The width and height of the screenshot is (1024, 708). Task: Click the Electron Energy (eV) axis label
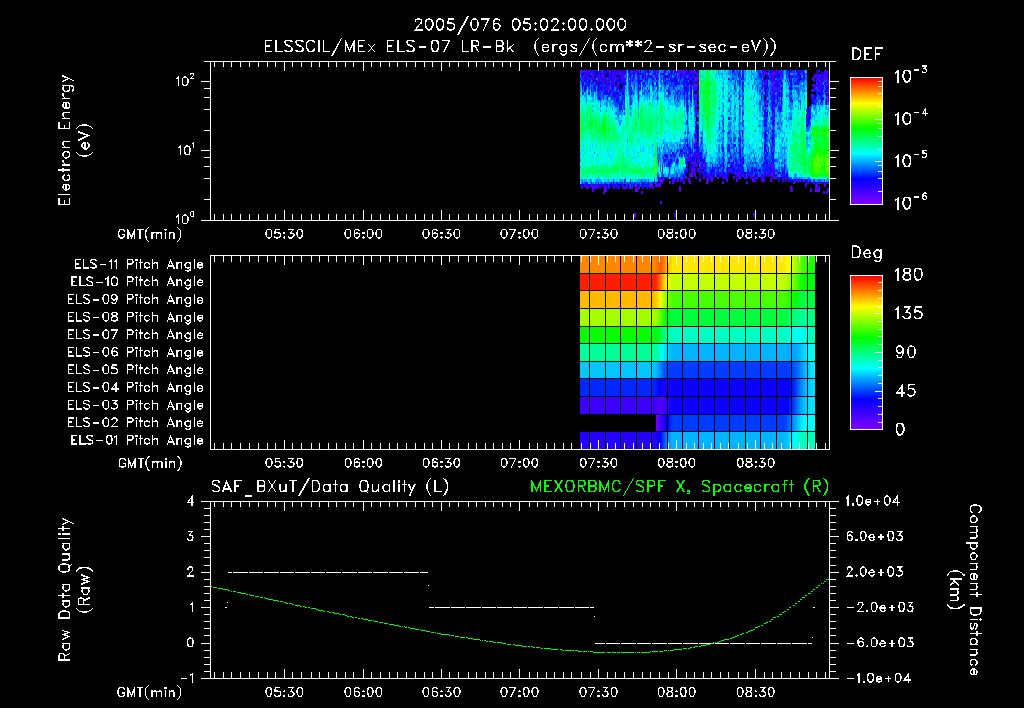pos(74,140)
